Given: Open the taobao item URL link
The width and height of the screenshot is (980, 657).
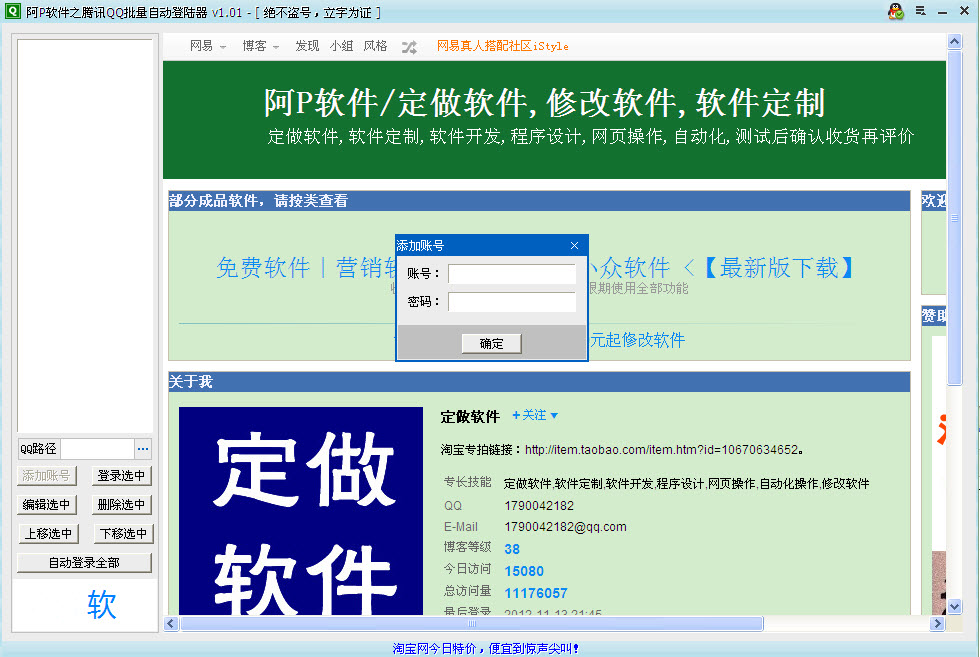Looking at the screenshot, I should pyautogui.click(x=662, y=449).
